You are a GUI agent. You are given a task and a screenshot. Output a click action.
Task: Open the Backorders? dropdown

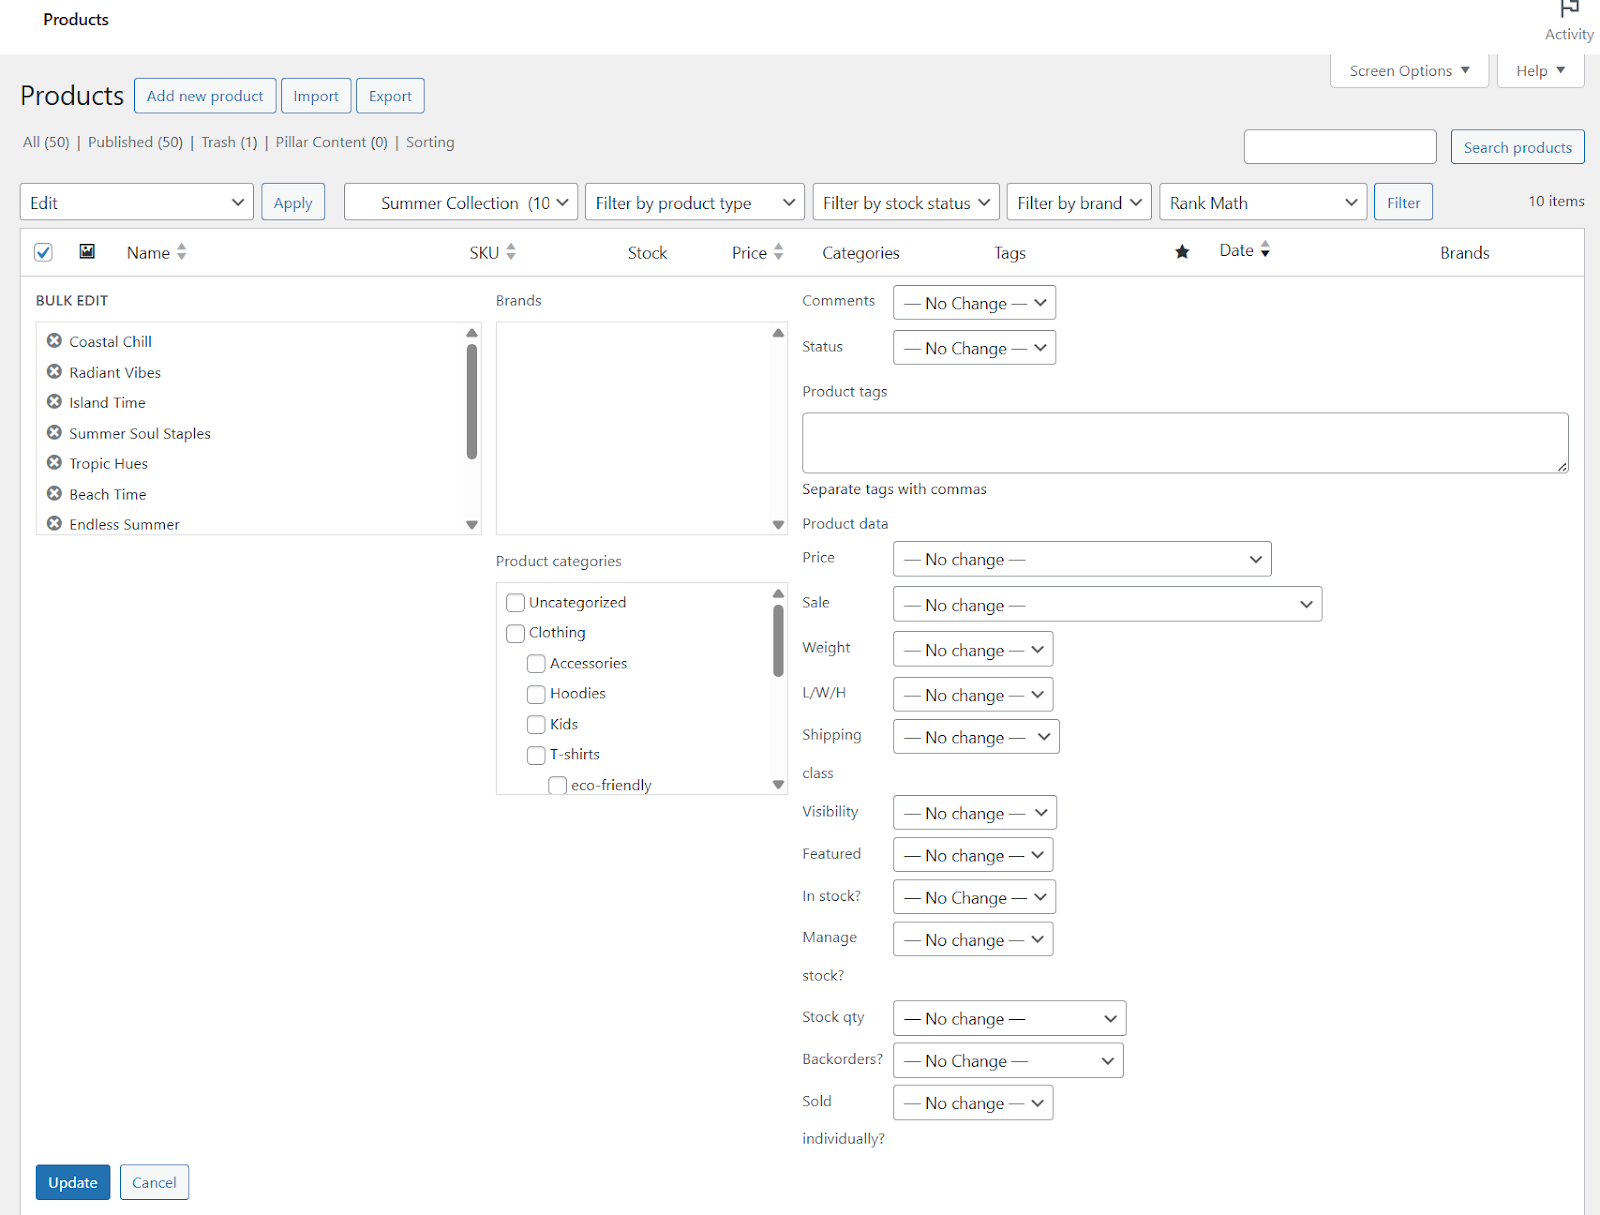click(1008, 1060)
